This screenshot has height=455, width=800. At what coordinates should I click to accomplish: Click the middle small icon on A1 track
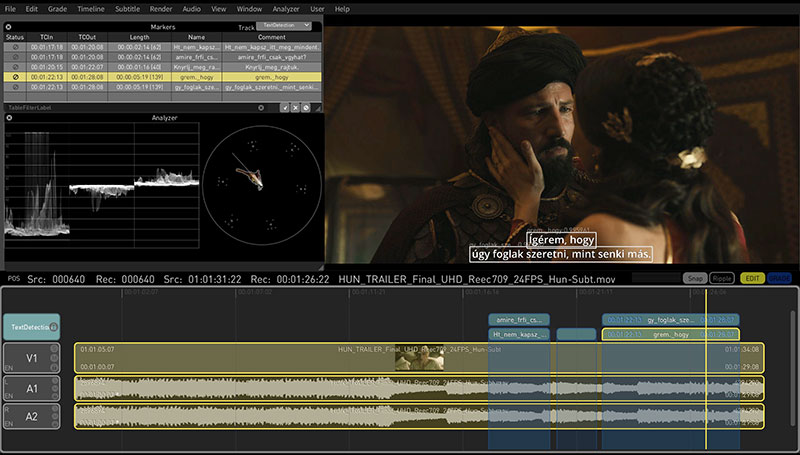(x=54, y=389)
